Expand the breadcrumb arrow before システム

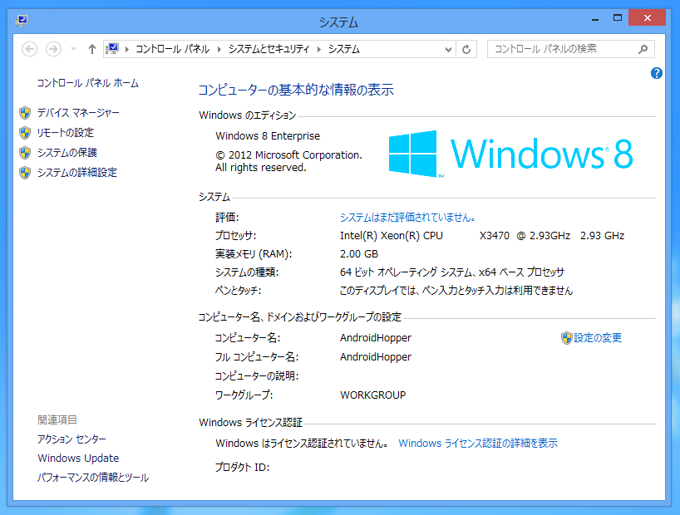click(x=319, y=49)
